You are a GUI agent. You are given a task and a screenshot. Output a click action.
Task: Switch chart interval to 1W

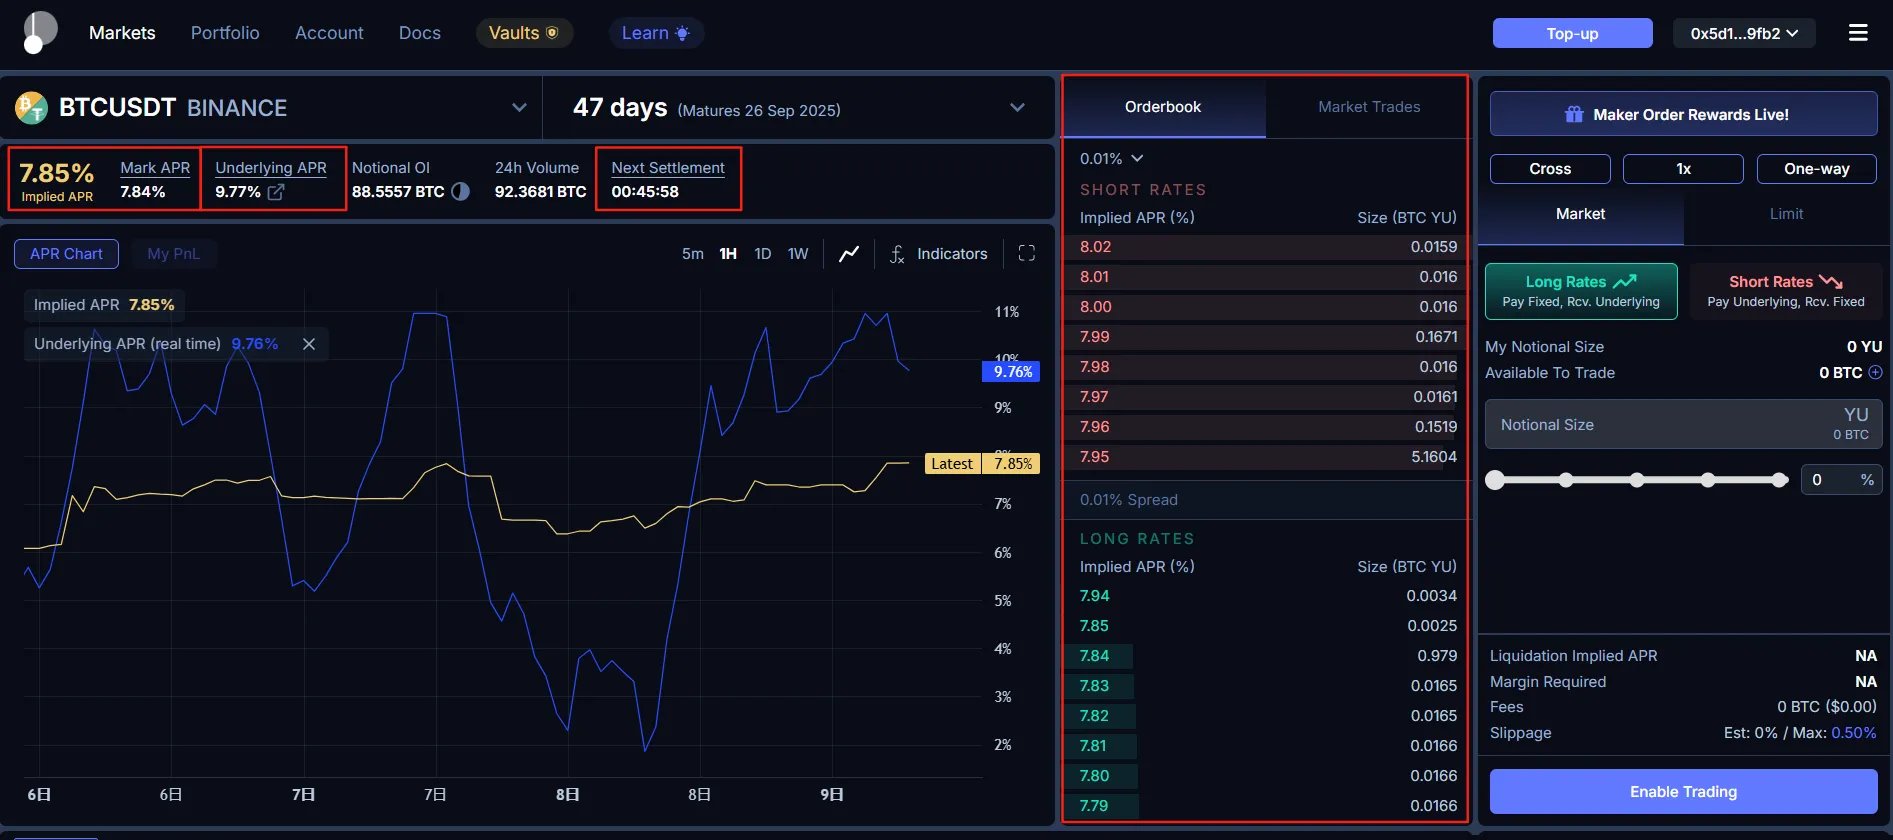(x=797, y=254)
